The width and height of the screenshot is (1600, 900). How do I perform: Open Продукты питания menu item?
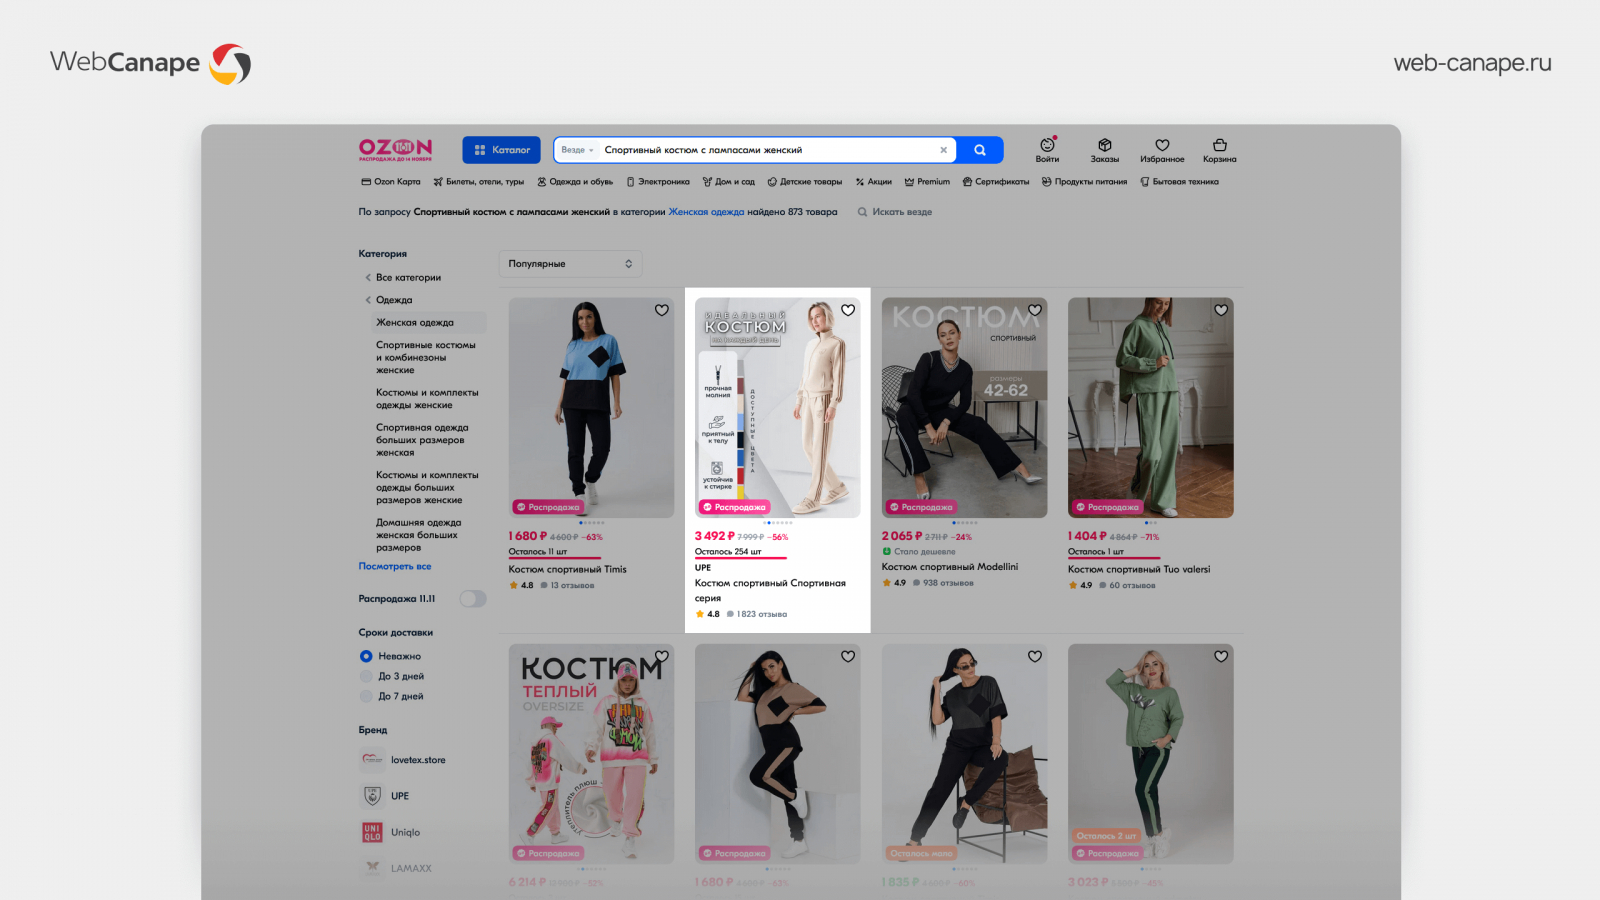pos(1084,182)
